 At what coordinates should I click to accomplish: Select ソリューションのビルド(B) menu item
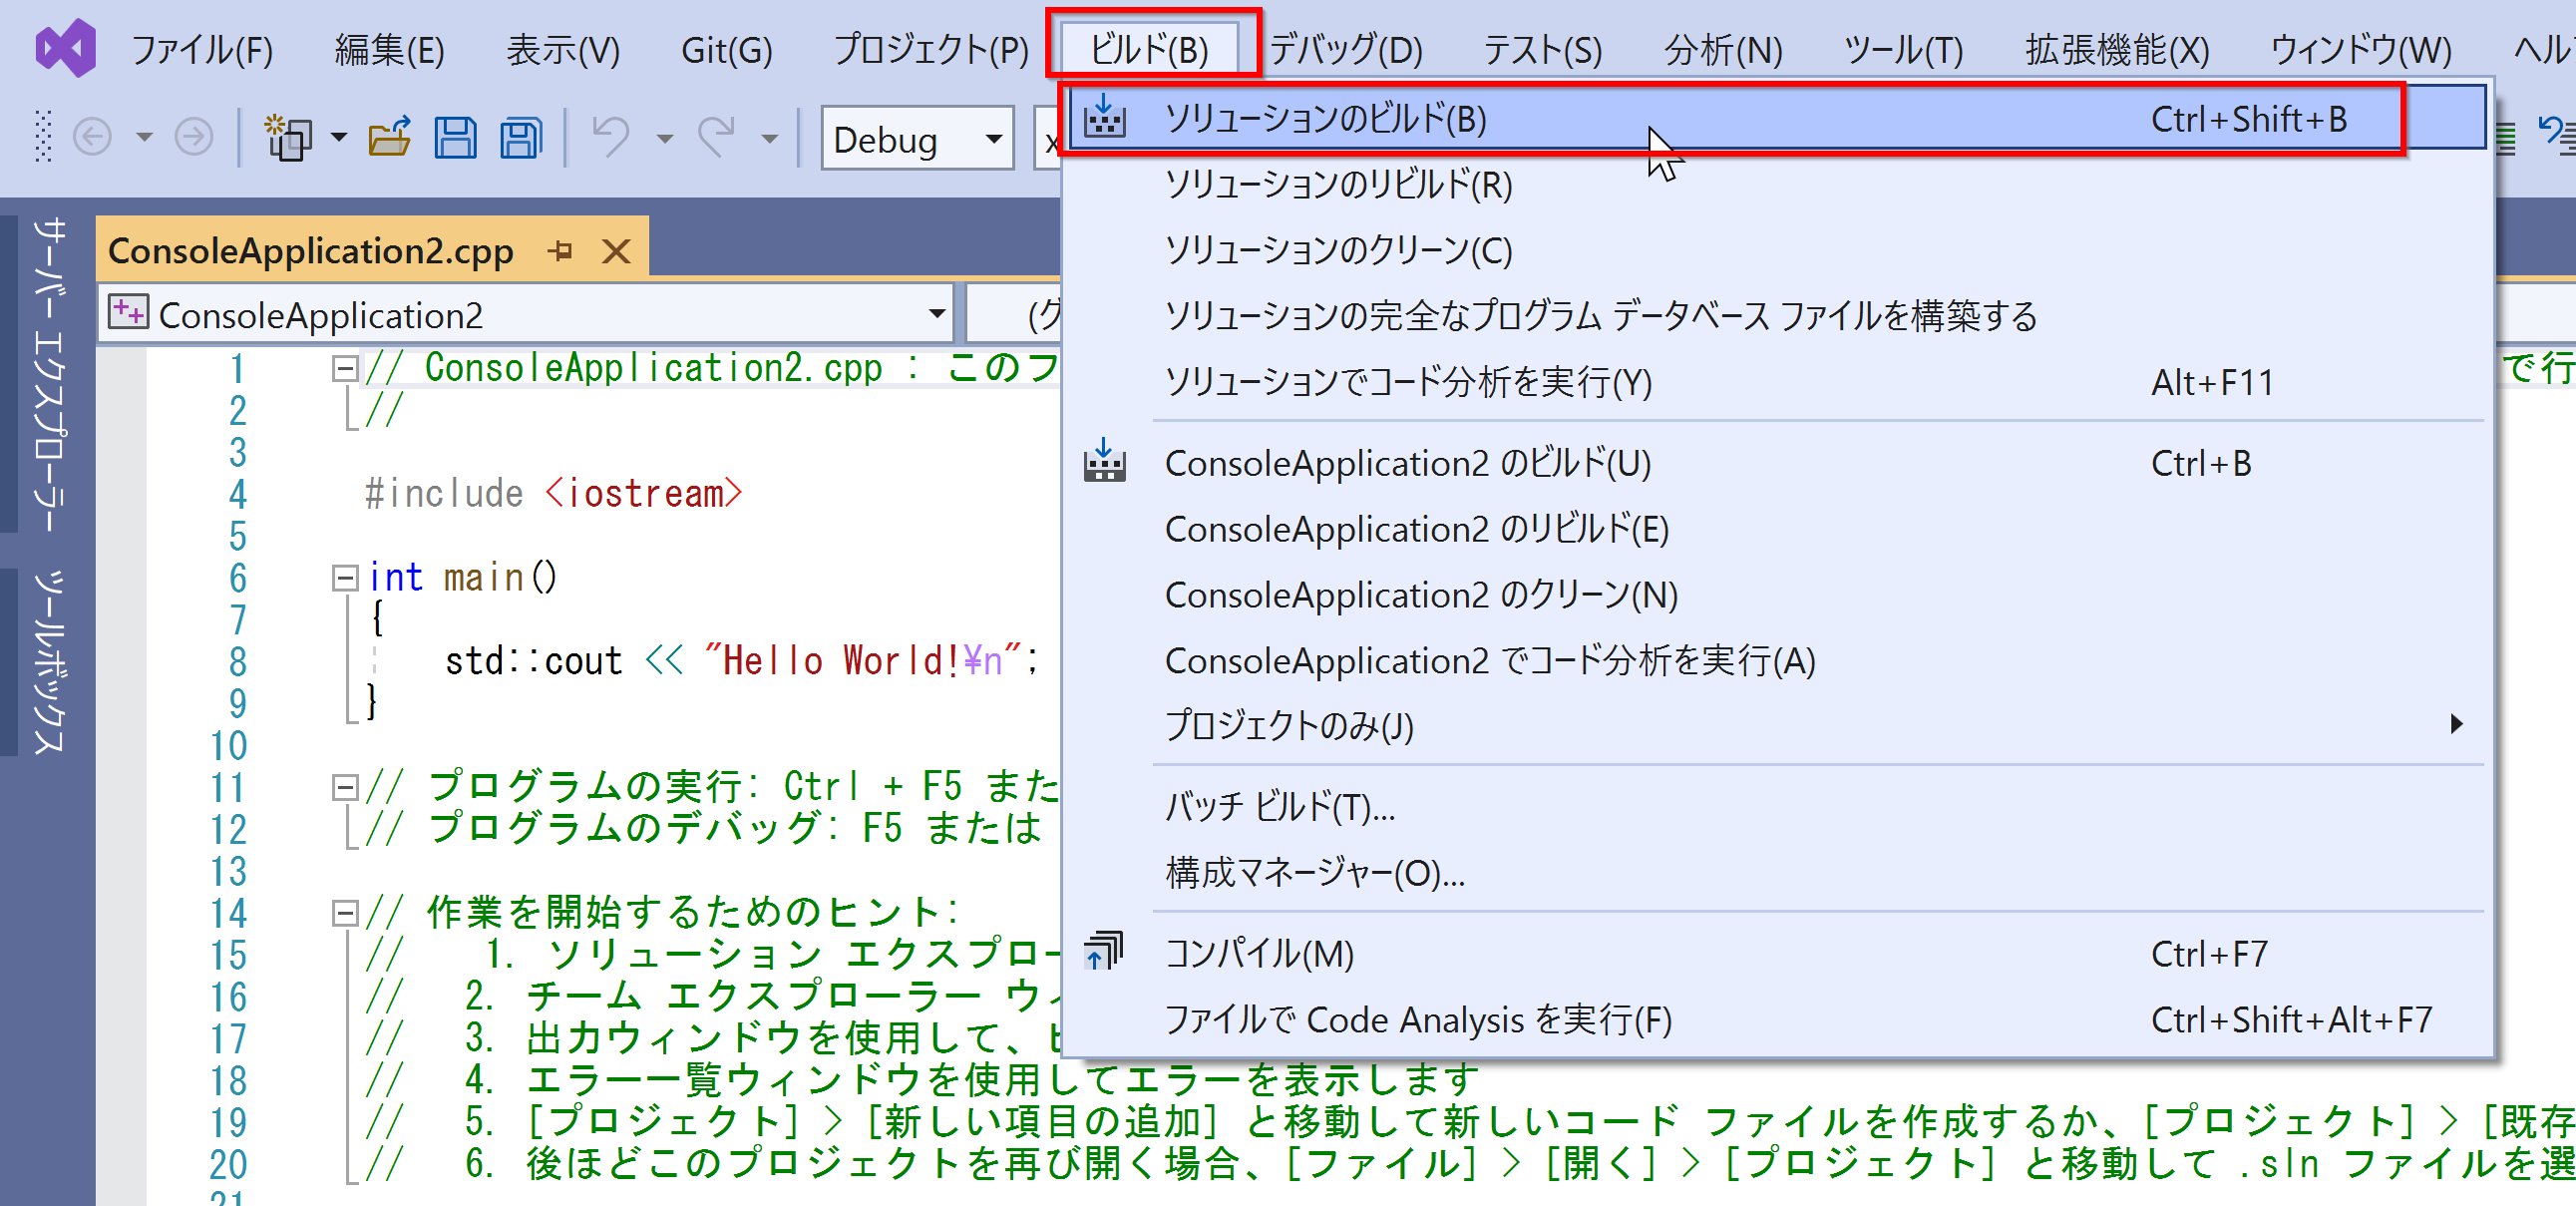pyautogui.click(x=1776, y=119)
